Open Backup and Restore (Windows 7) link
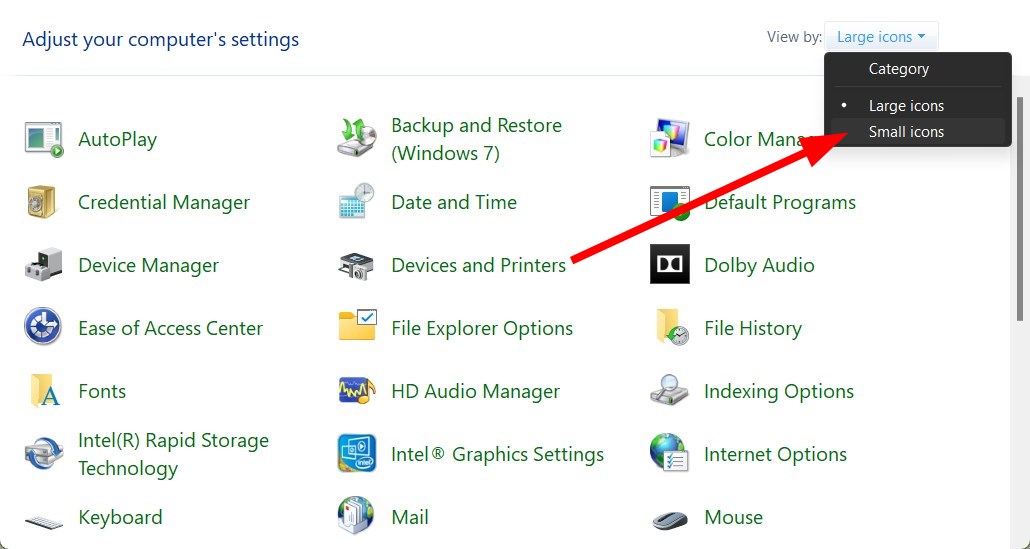Screen dimensions: 1030x549 pyautogui.click(x=476, y=139)
